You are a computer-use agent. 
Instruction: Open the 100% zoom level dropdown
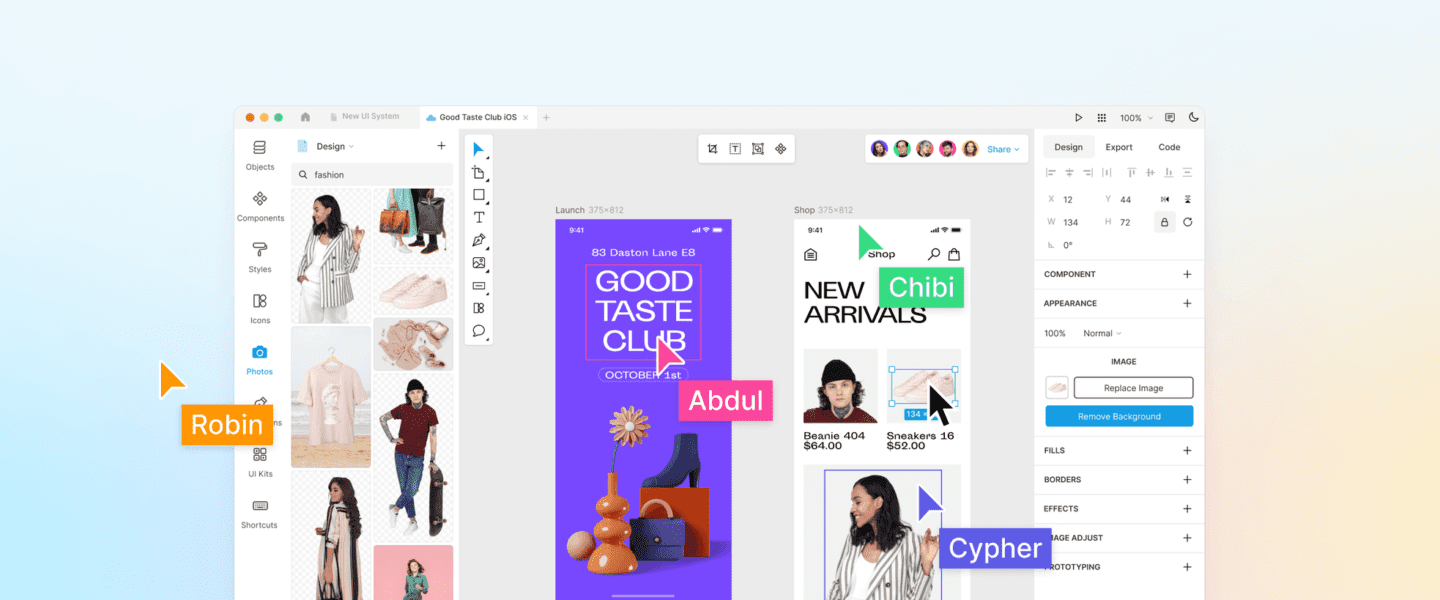[x=1135, y=118]
